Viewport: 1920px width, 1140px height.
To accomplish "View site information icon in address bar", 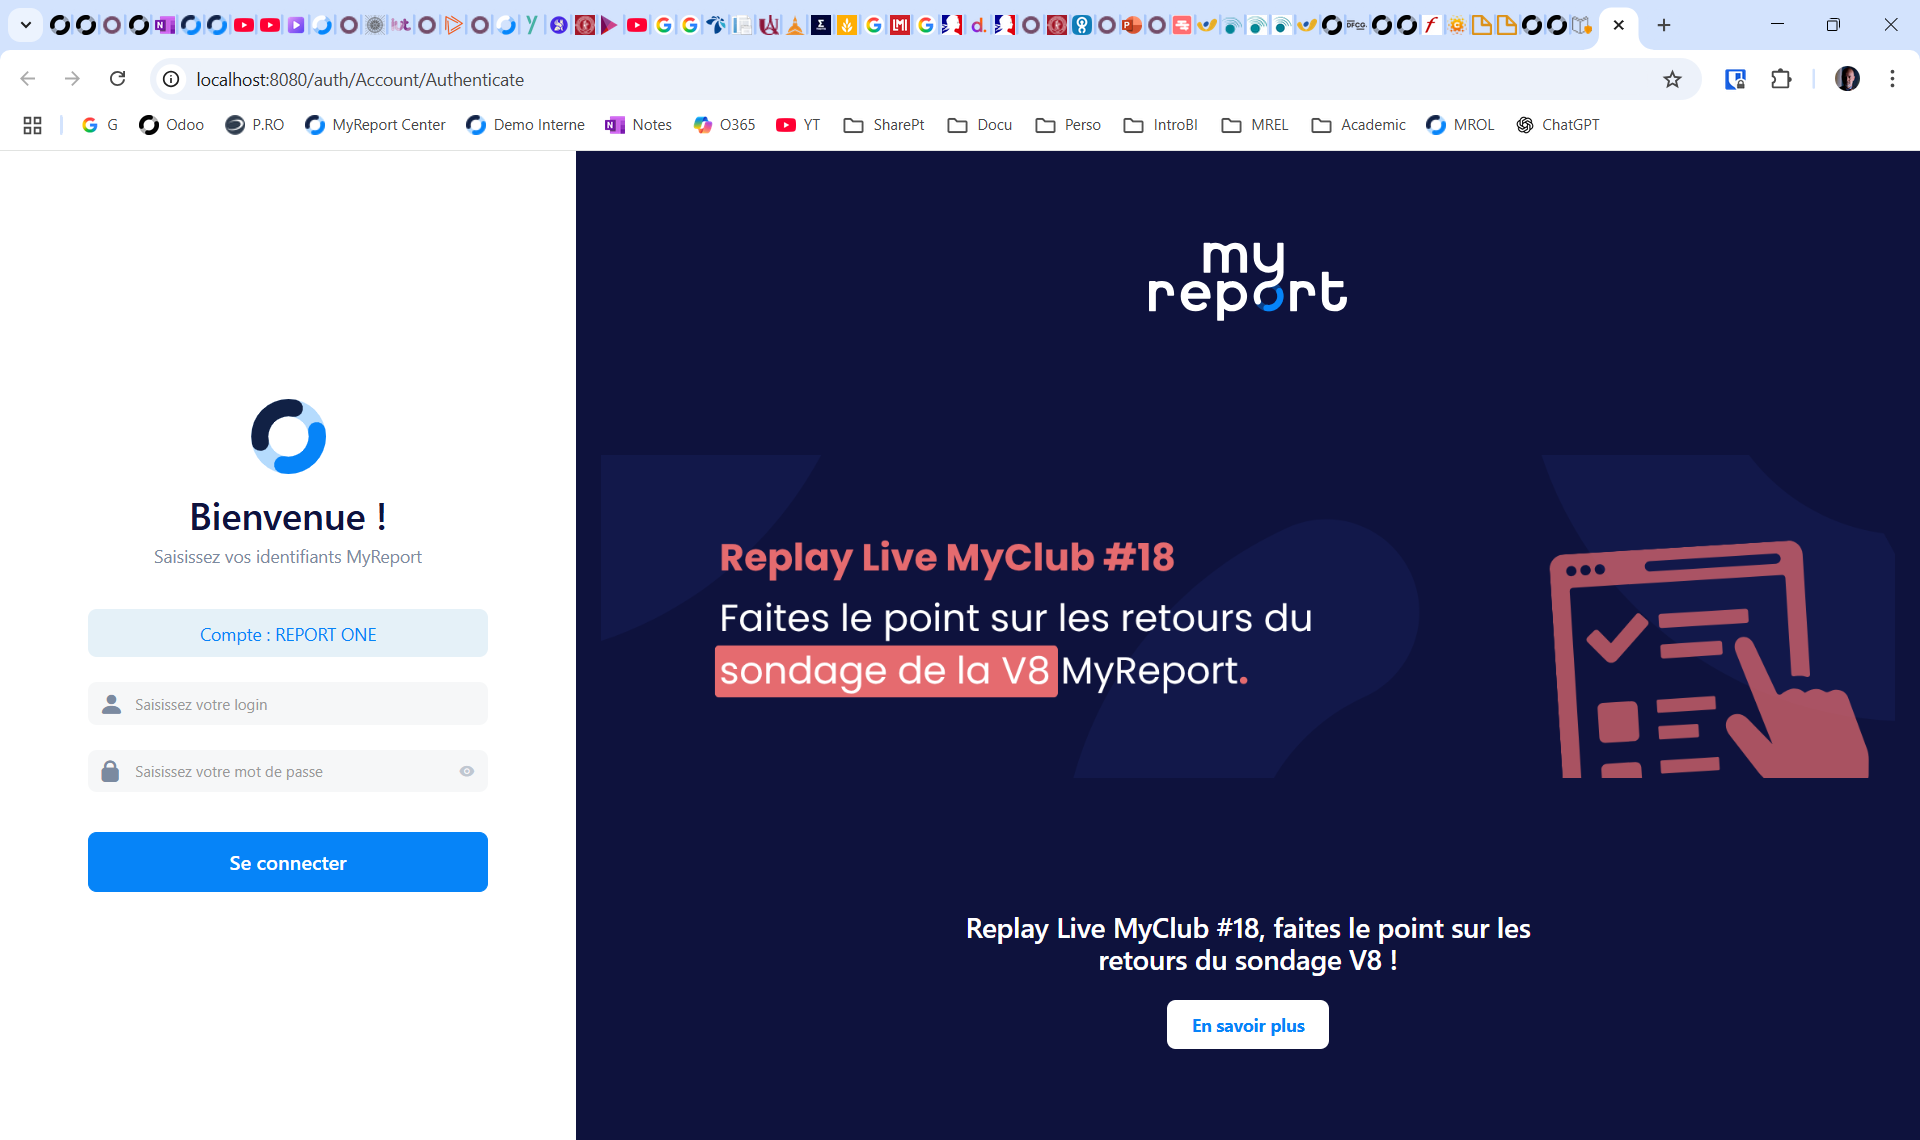I will pos(172,79).
